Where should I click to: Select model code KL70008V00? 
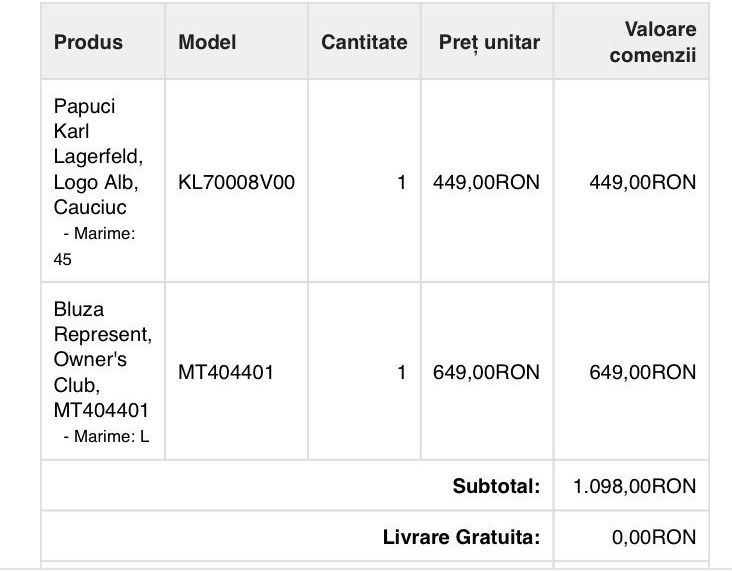(236, 183)
